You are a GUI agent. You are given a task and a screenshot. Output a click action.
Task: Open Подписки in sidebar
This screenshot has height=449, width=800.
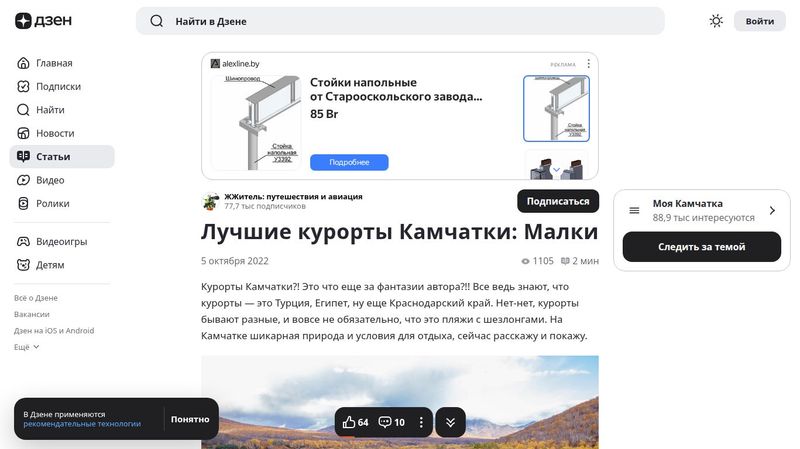62,86
